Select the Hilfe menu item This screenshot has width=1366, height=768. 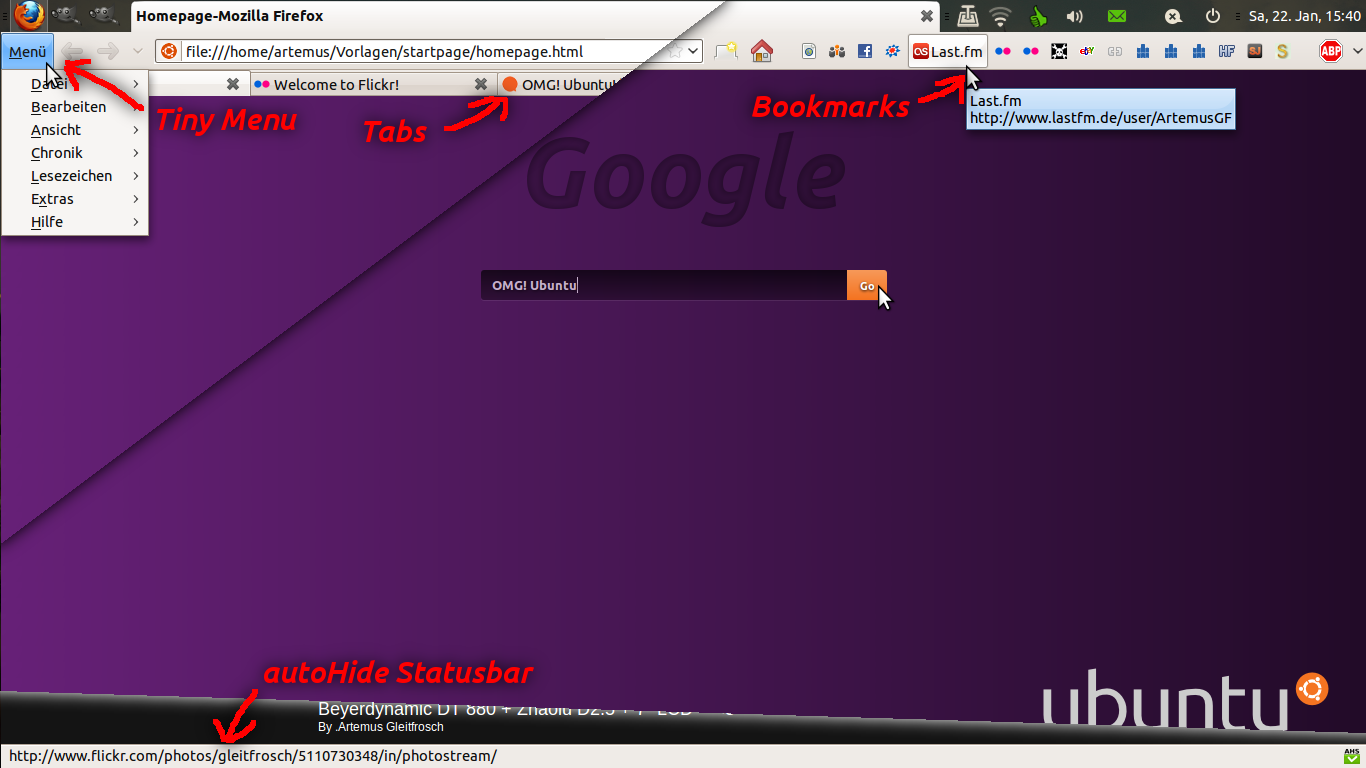click(x=47, y=222)
